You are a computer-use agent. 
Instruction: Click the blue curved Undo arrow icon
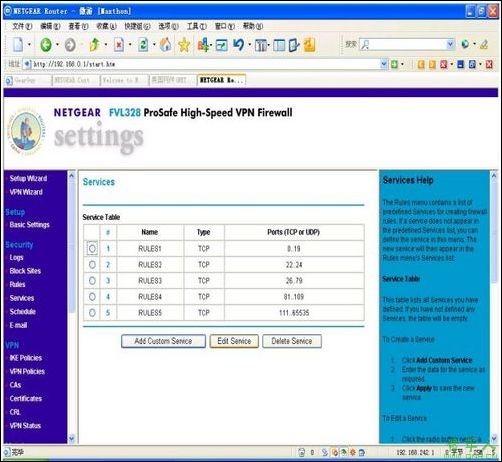point(239,44)
